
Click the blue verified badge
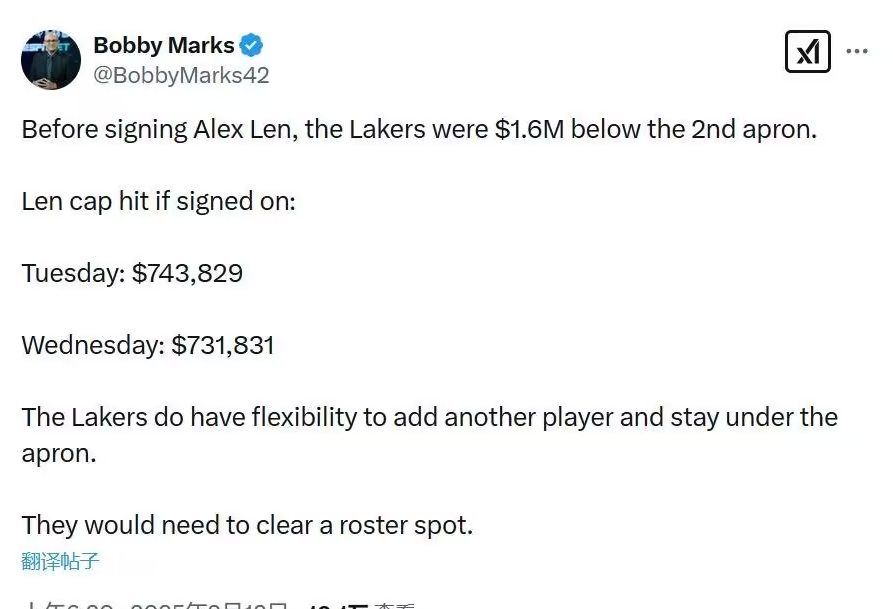tap(251, 45)
